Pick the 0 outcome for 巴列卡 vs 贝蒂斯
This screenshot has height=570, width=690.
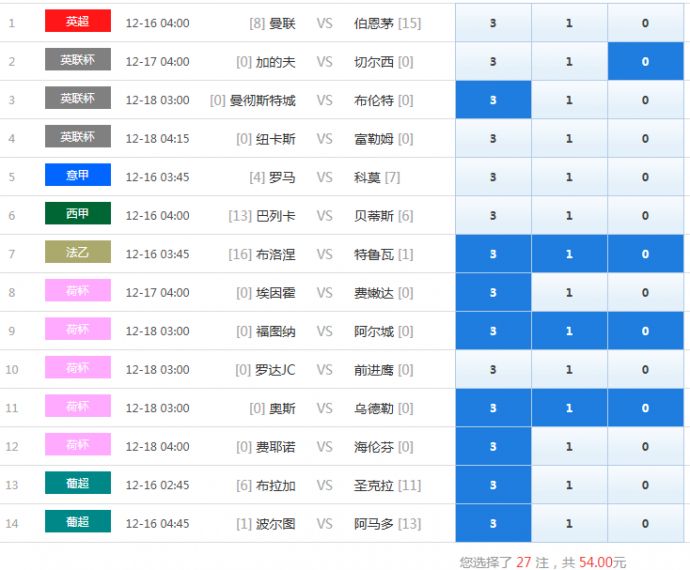(645, 216)
